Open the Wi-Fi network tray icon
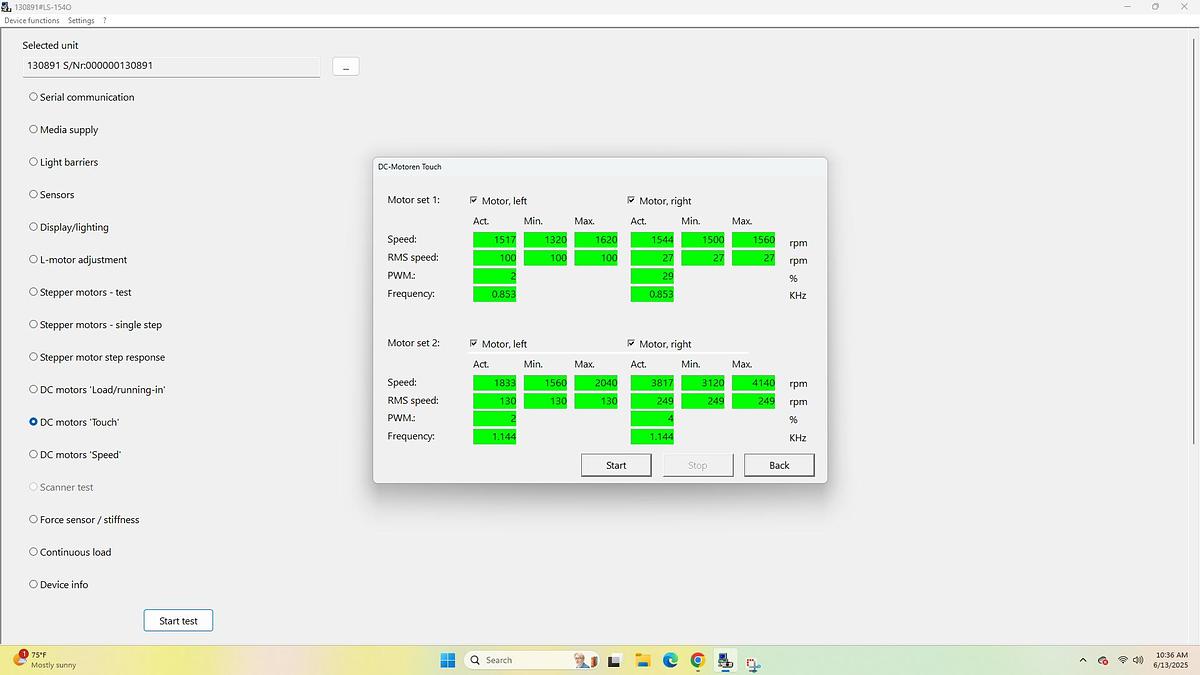Image resolution: width=1200 pixels, height=675 pixels. point(1122,660)
